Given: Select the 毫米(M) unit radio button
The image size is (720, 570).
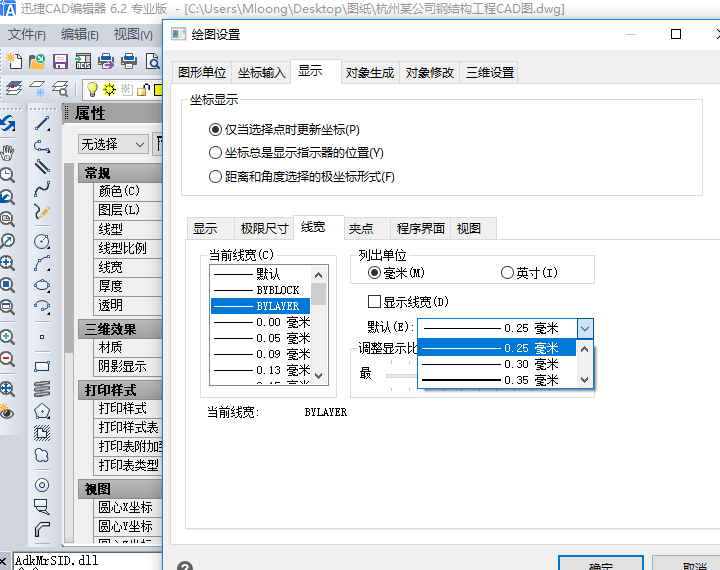Looking at the screenshot, I should coord(374,273).
